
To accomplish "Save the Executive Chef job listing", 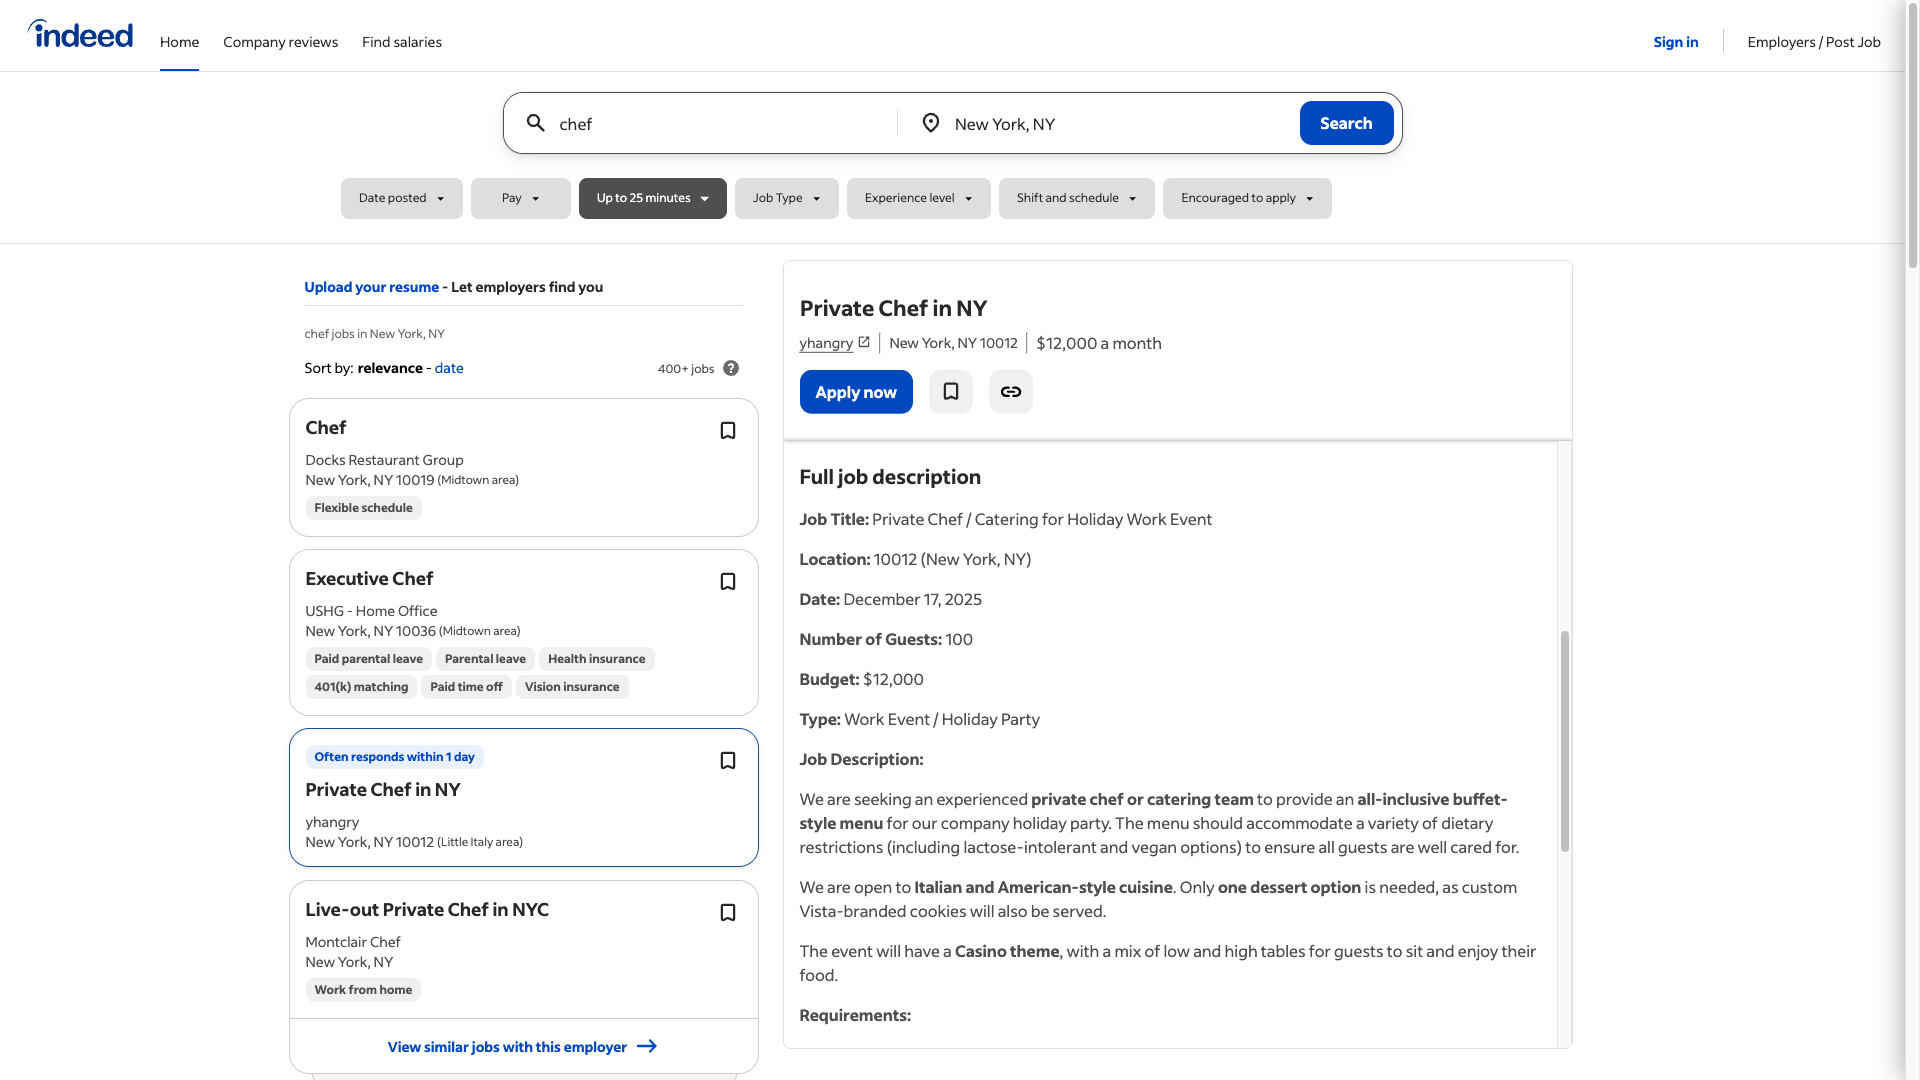I will click(728, 582).
